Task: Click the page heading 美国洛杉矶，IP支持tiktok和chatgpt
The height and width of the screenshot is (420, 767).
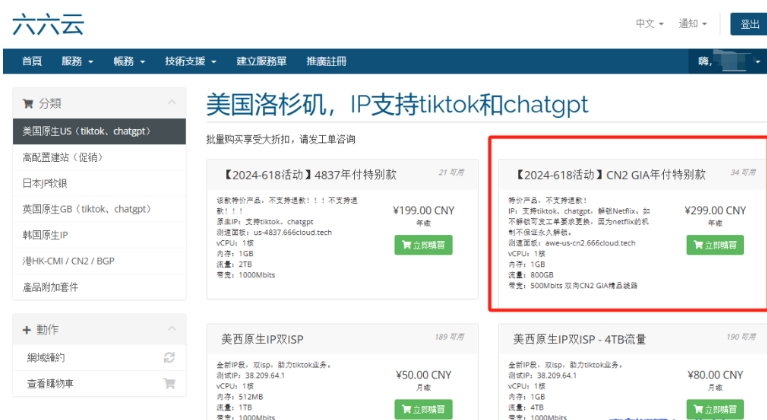Action: [397, 104]
